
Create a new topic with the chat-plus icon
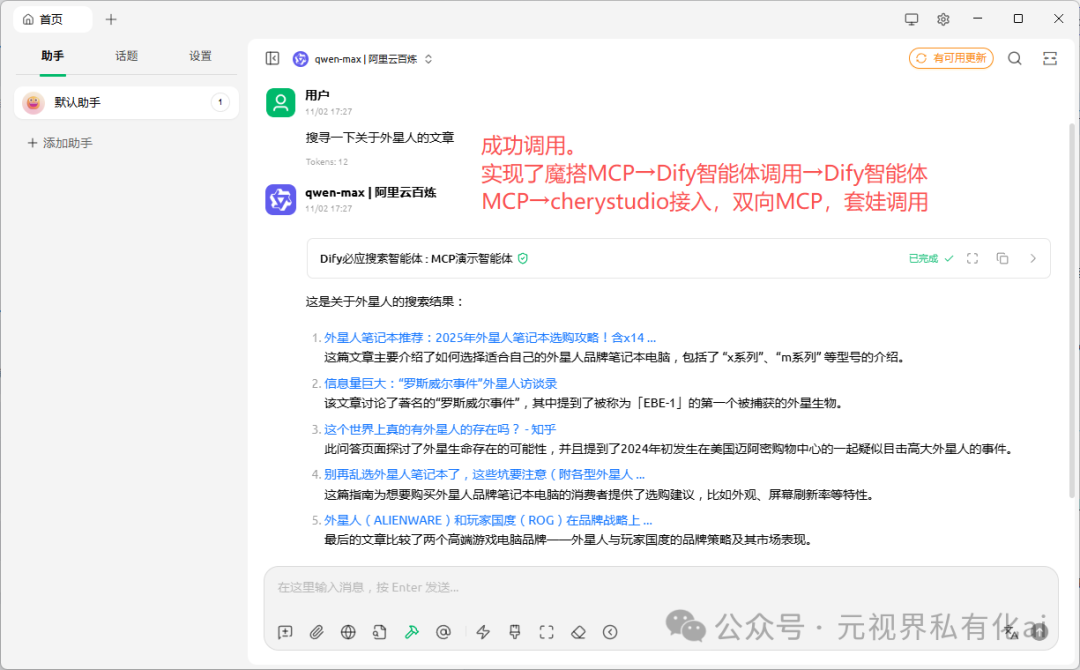coord(284,632)
